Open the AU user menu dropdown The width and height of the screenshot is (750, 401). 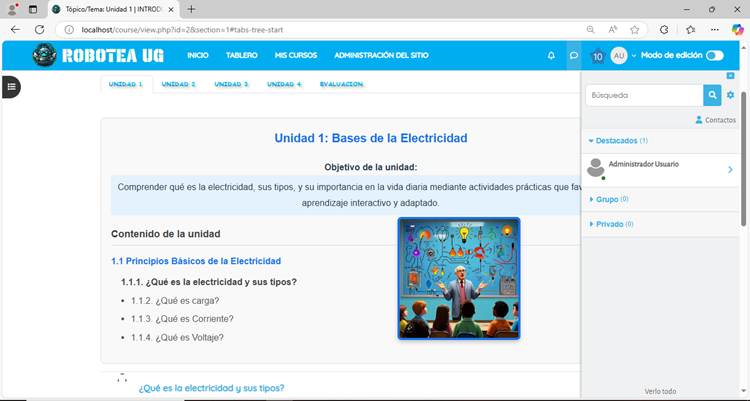tap(623, 56)
